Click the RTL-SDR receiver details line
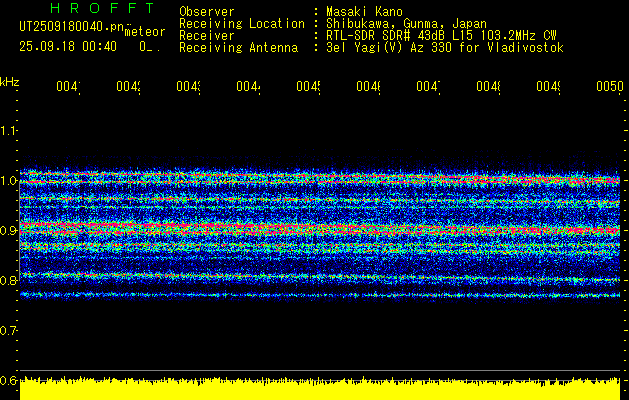 440,35
